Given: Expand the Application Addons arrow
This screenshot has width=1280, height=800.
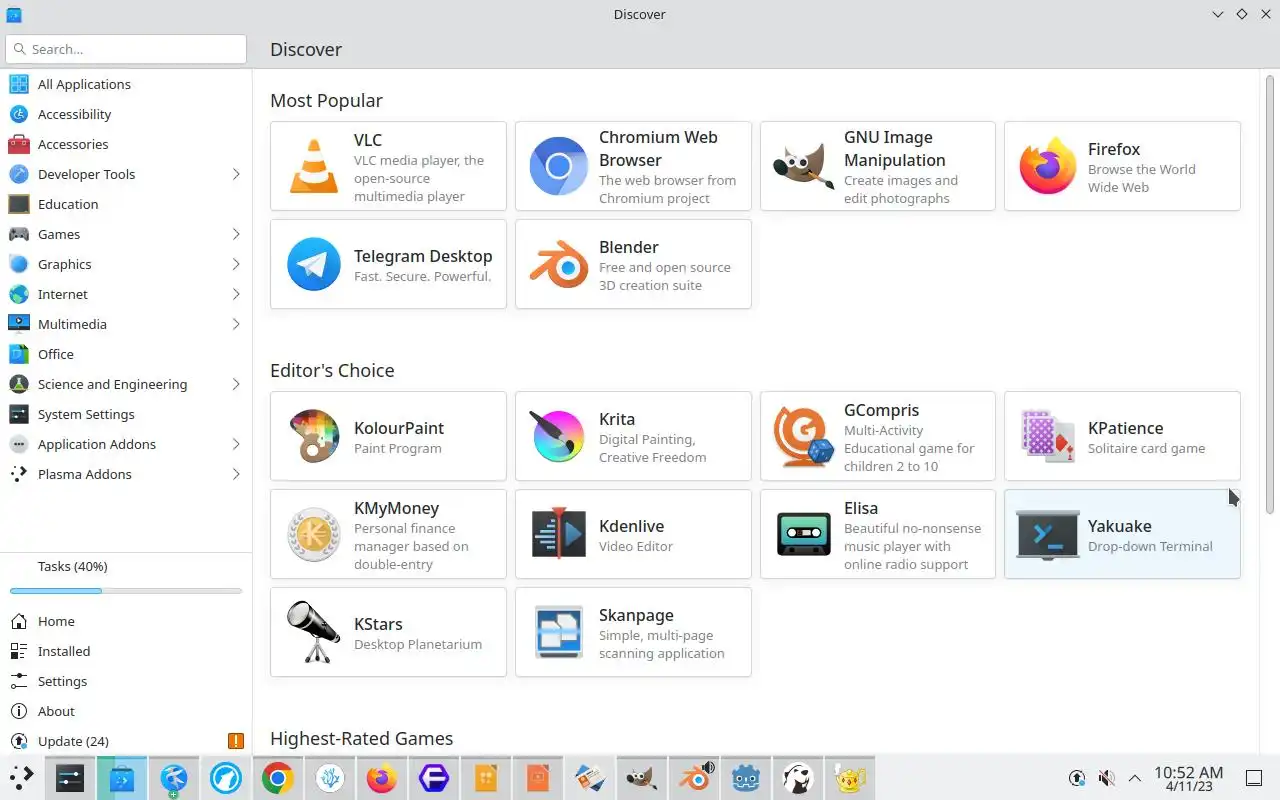Looking at the screenshot, I should (x=236, y=444).
